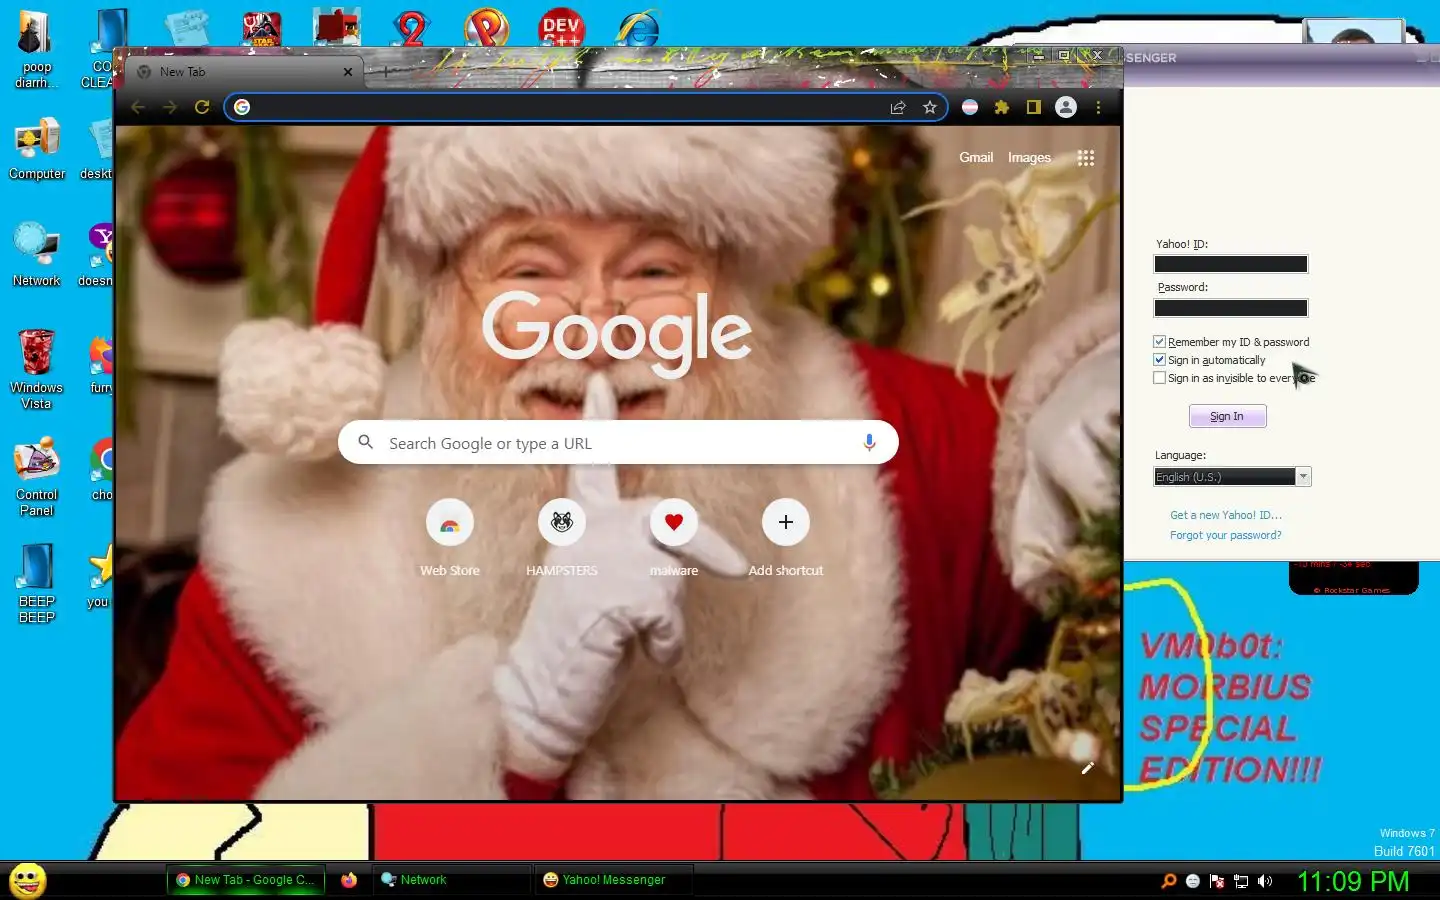Click the 11:09 PM clock
The width and height of the screenshot is (1440, 900).
pyautogui.click(x=1353, y=881)
